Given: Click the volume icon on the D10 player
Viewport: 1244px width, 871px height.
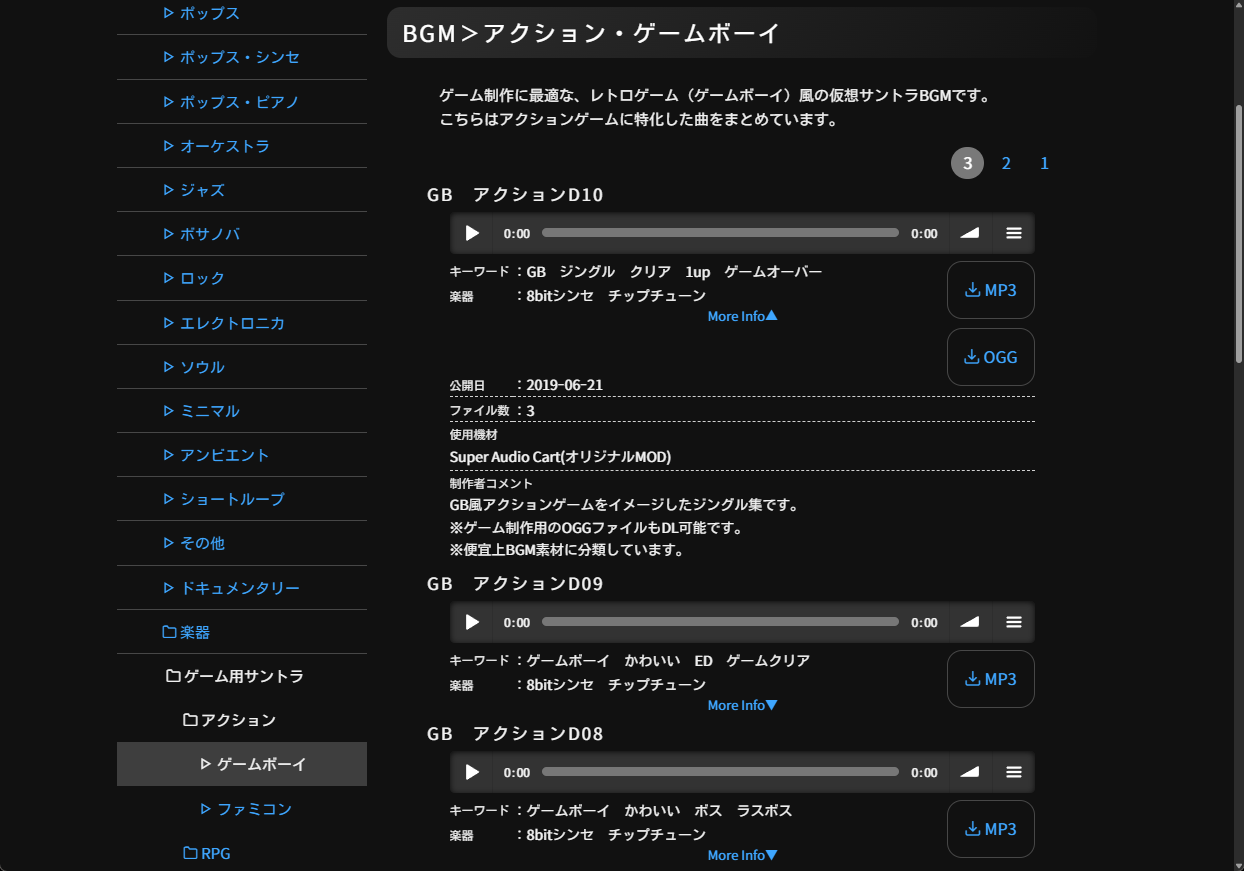Looking at the screenshot, I should (968, 232).
